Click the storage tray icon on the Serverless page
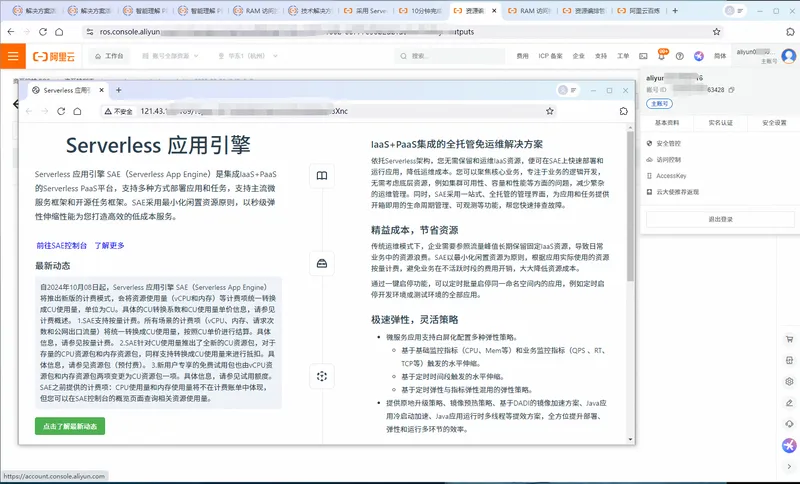This screenshot has width=800, height=484. click(322, 263)
